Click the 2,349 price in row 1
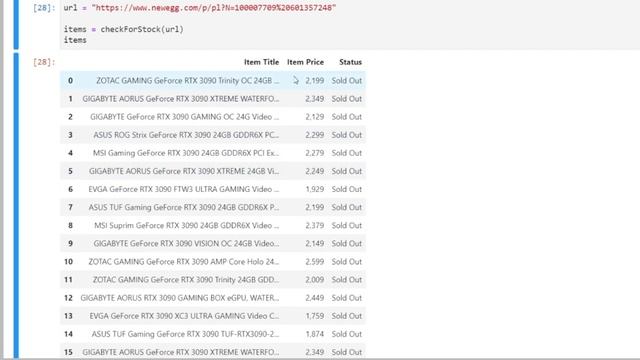Viewport: 640px width, 360px height. pyautogui.click(x=314, y=99)
